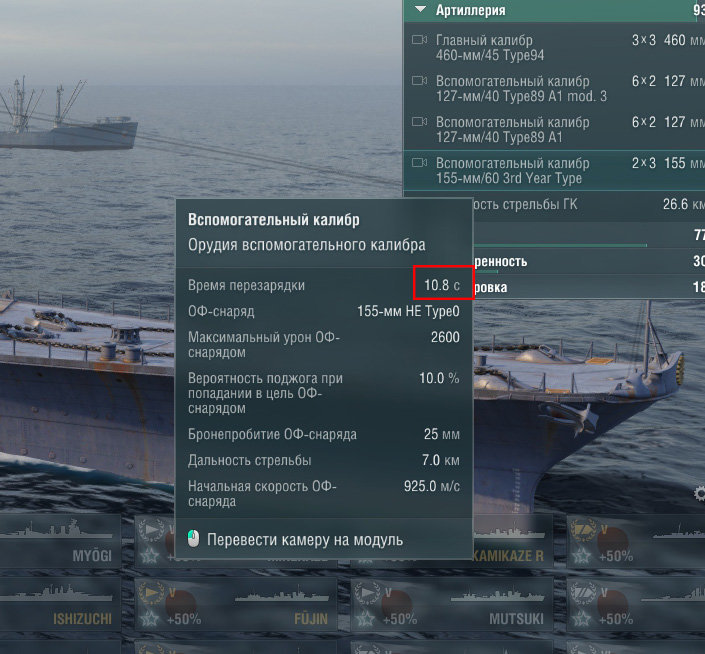Select the MYŌGI ship card
Image resolution: width=705 pixels, height=654 pixels.
[61, 541]
